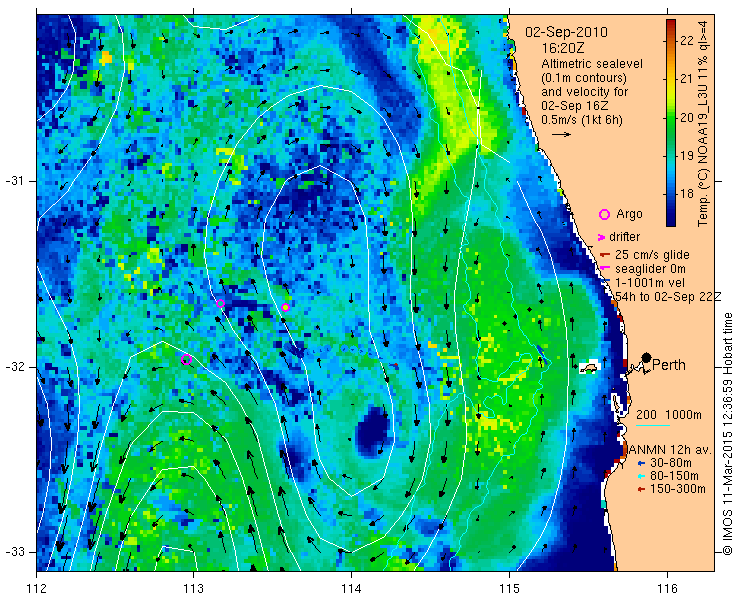This screenshot has height=600, width=740.
Task: Click the color bar at 20 degrees
Action: click(671, 118)
